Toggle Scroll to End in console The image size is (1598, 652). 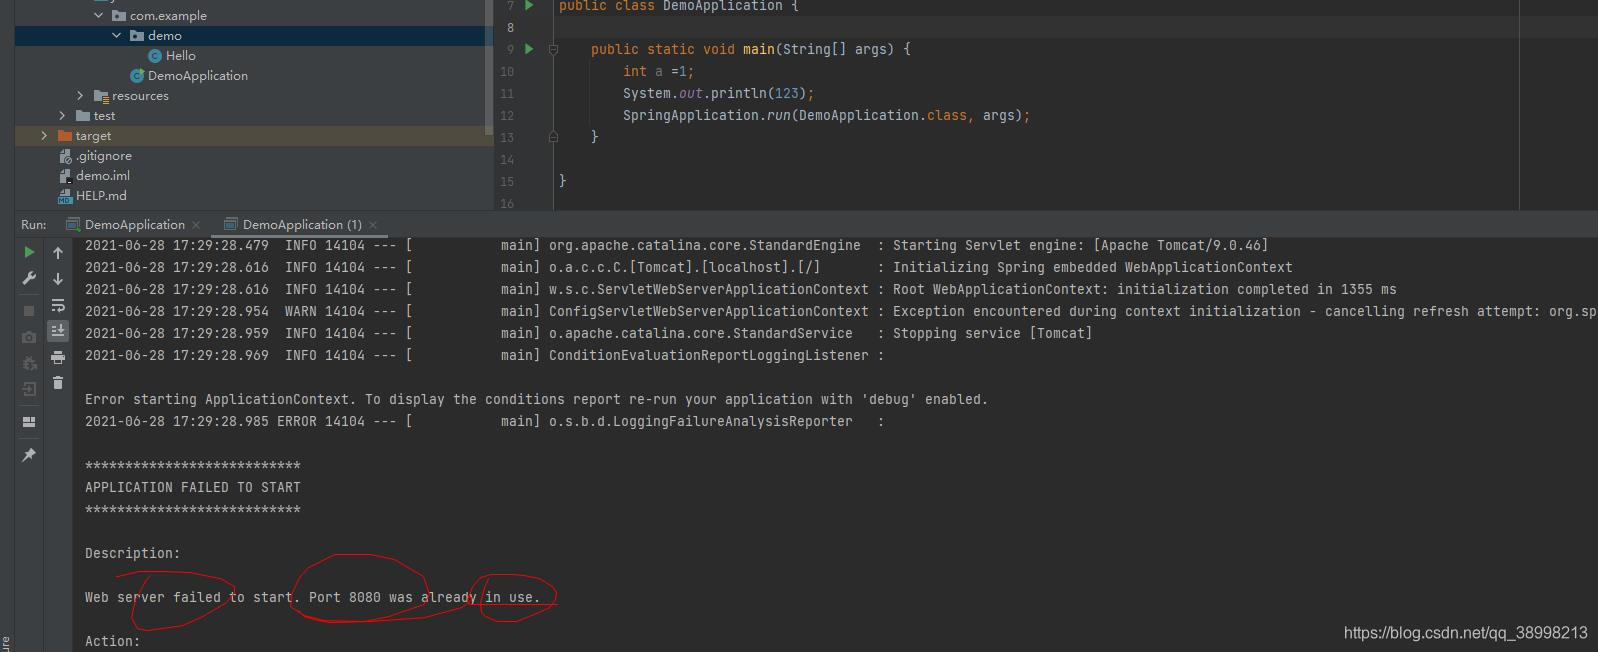click(x=58, y=330)
